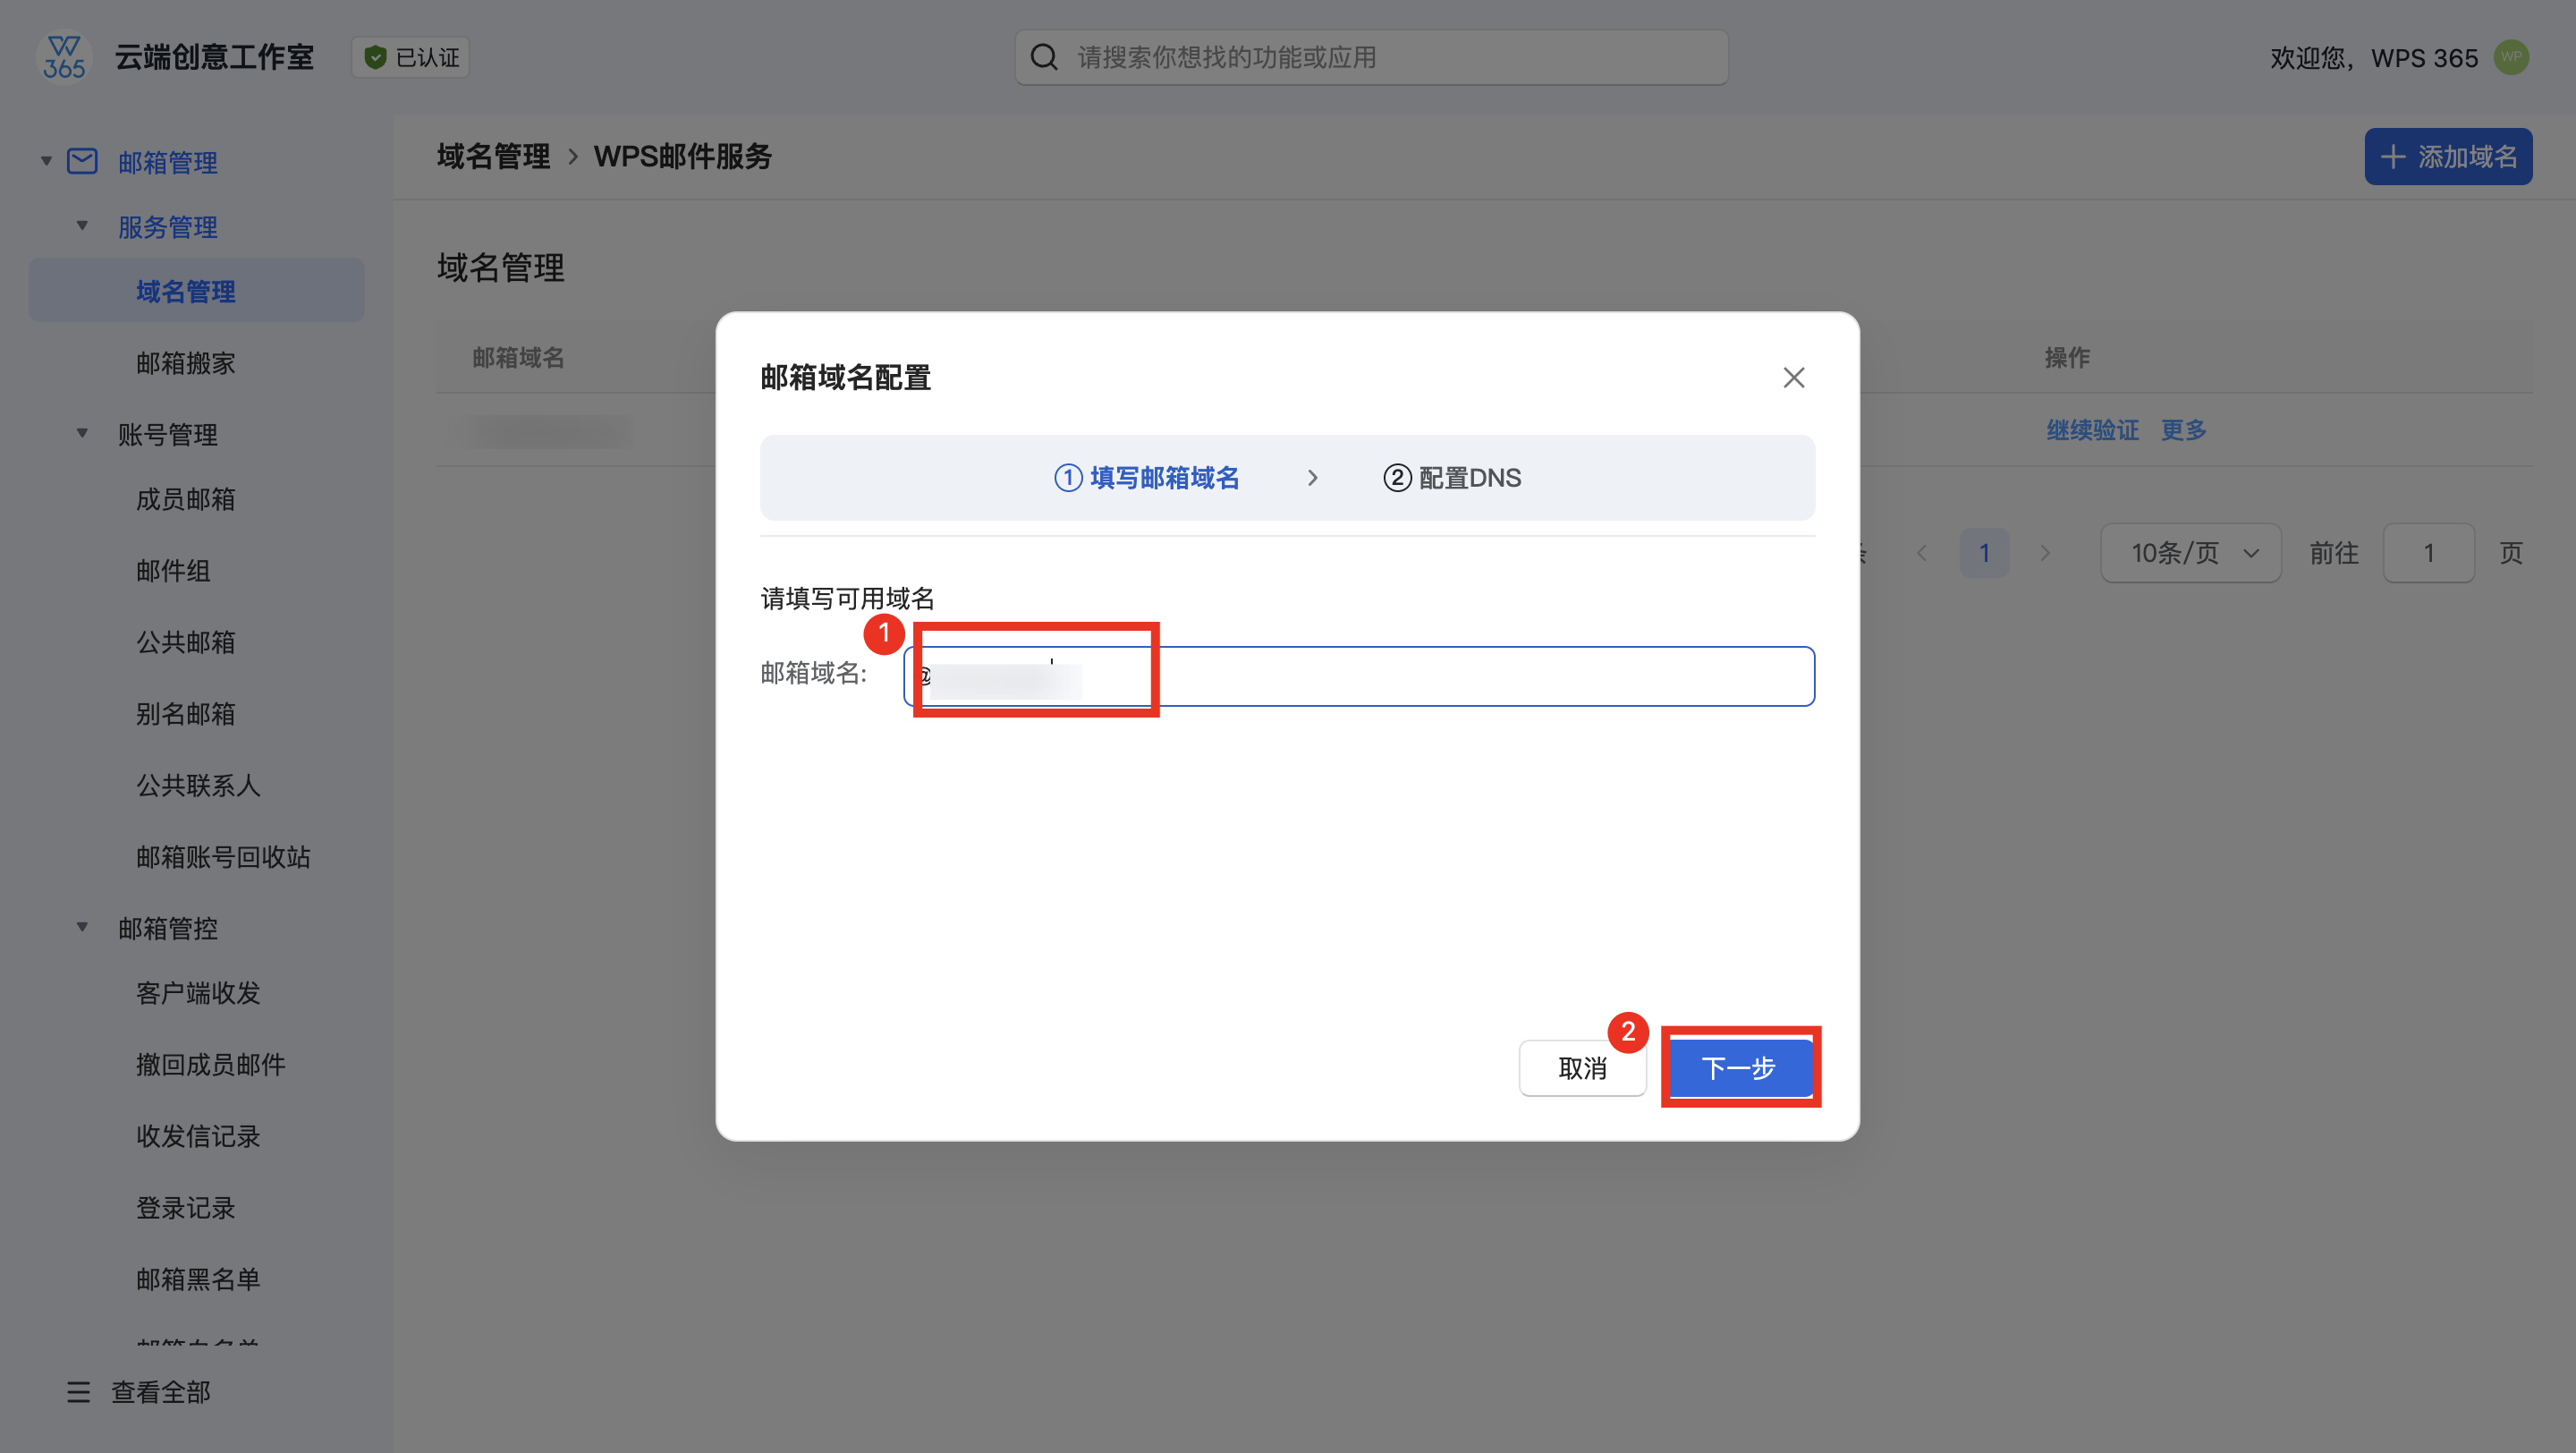Viewport: 2576px width, 1453px height.
Task: Collapse the 邮箱管理 tree section
Action: point(46,162)
